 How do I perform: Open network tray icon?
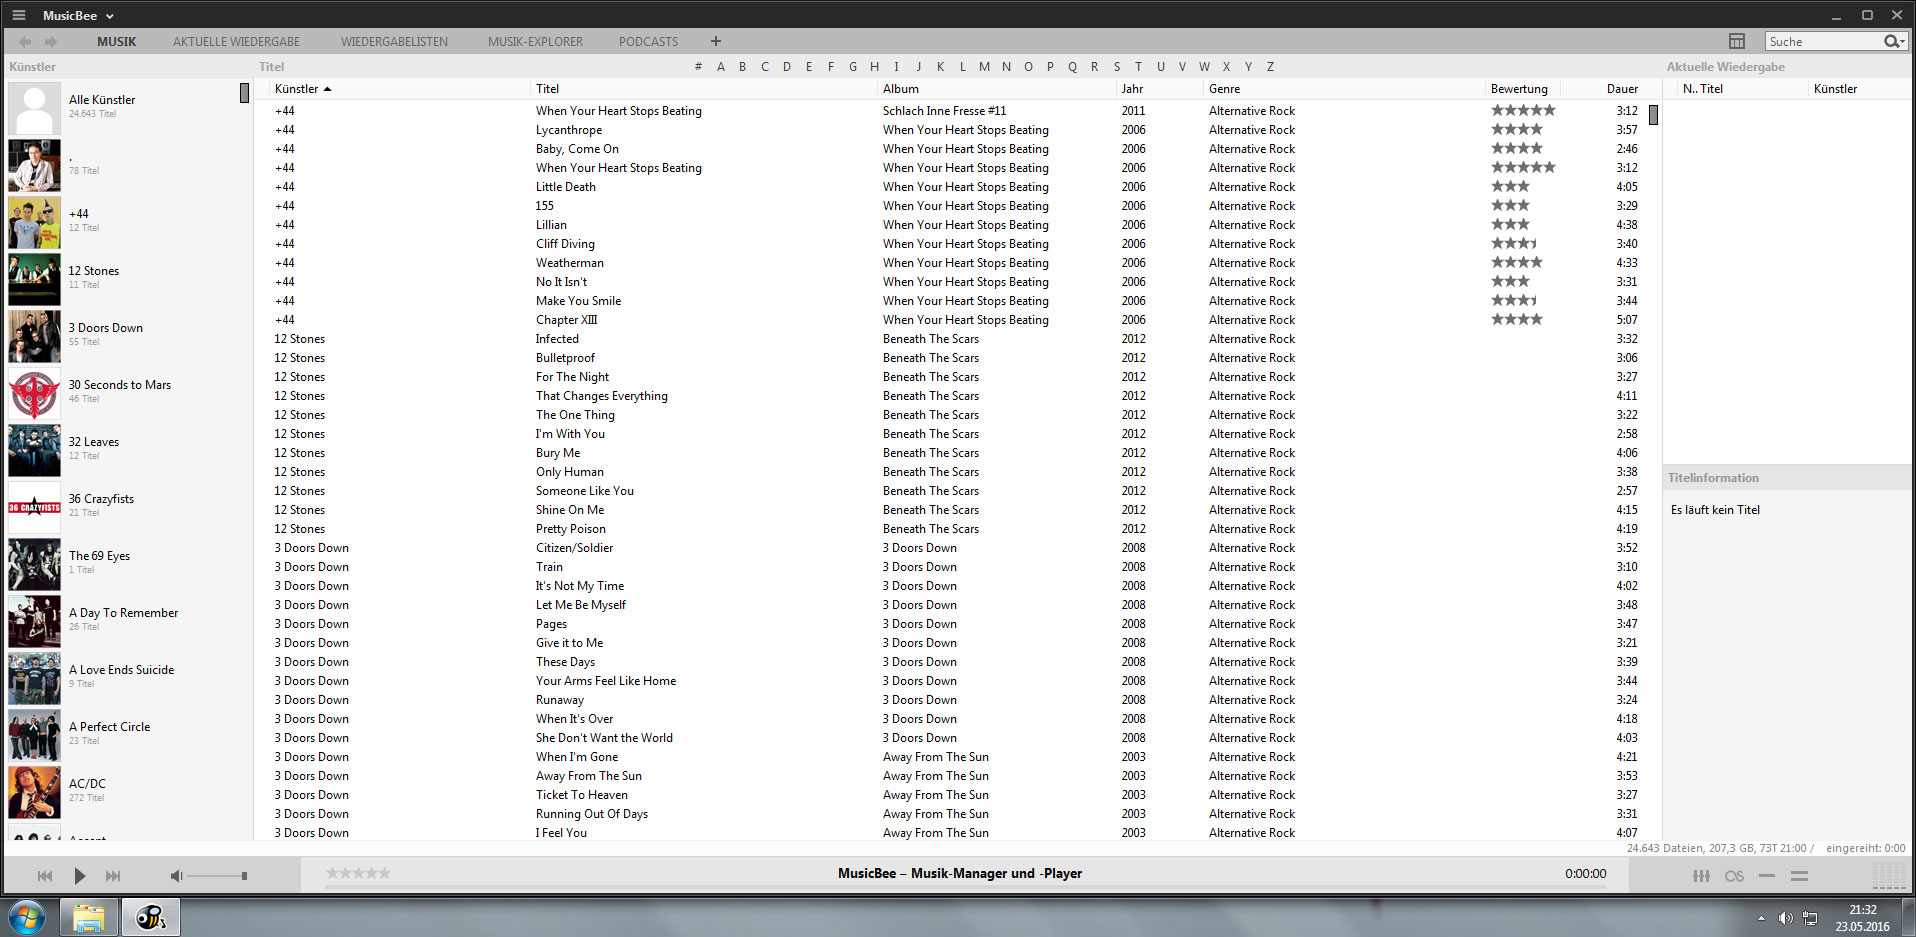point(1810,918)
